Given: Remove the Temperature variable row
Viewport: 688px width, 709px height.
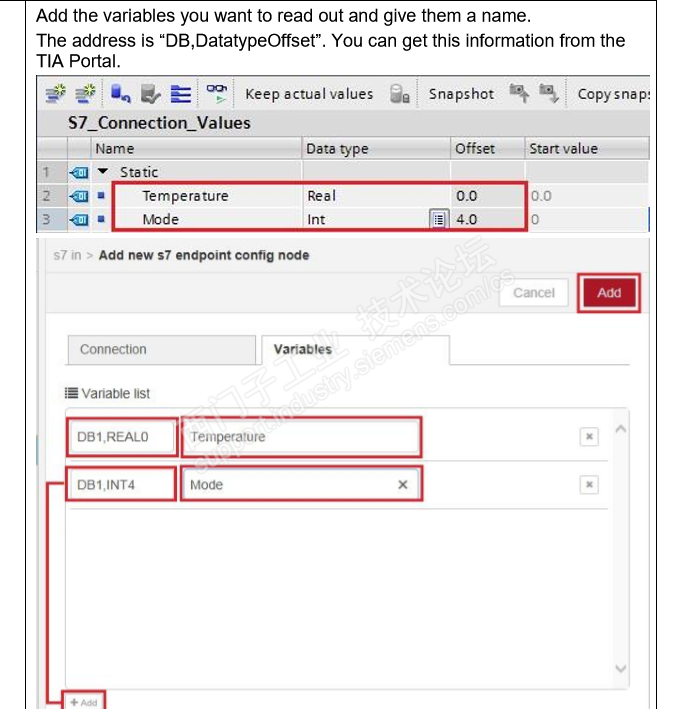Looking at the screenshot, I should [x=589, y=437].
